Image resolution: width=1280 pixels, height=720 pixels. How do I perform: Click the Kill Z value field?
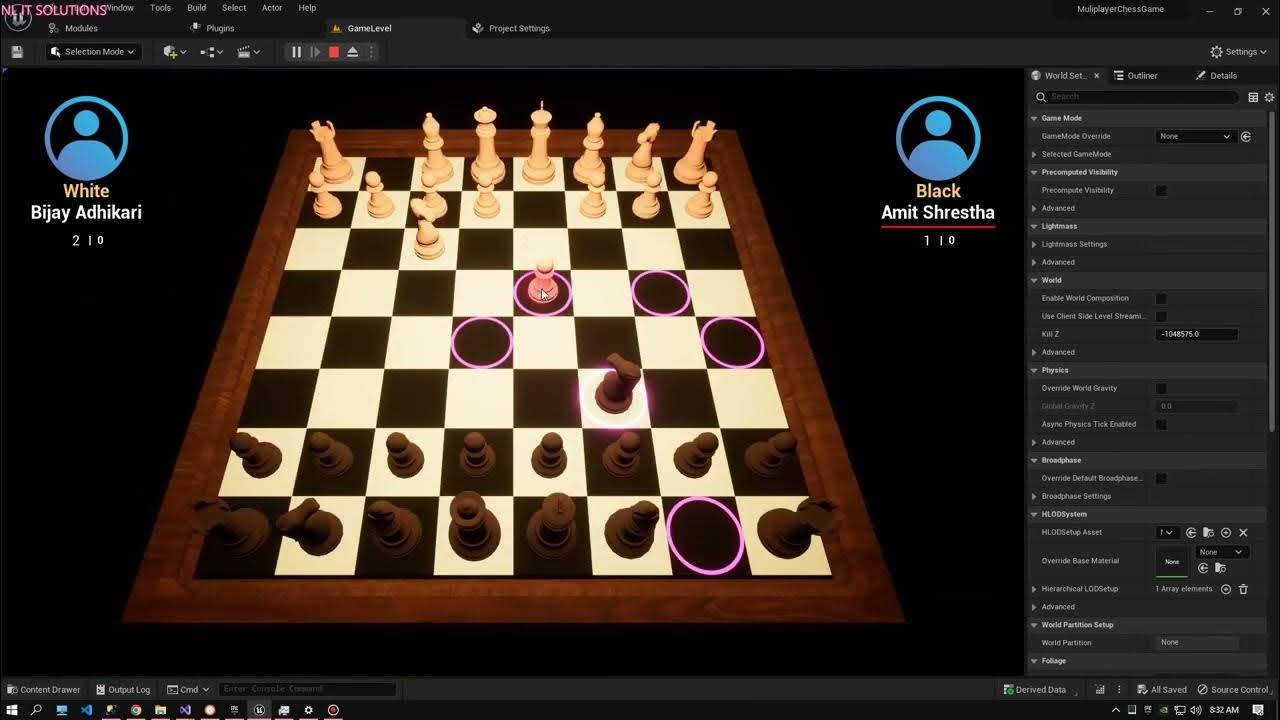[x=1197, y=334]
